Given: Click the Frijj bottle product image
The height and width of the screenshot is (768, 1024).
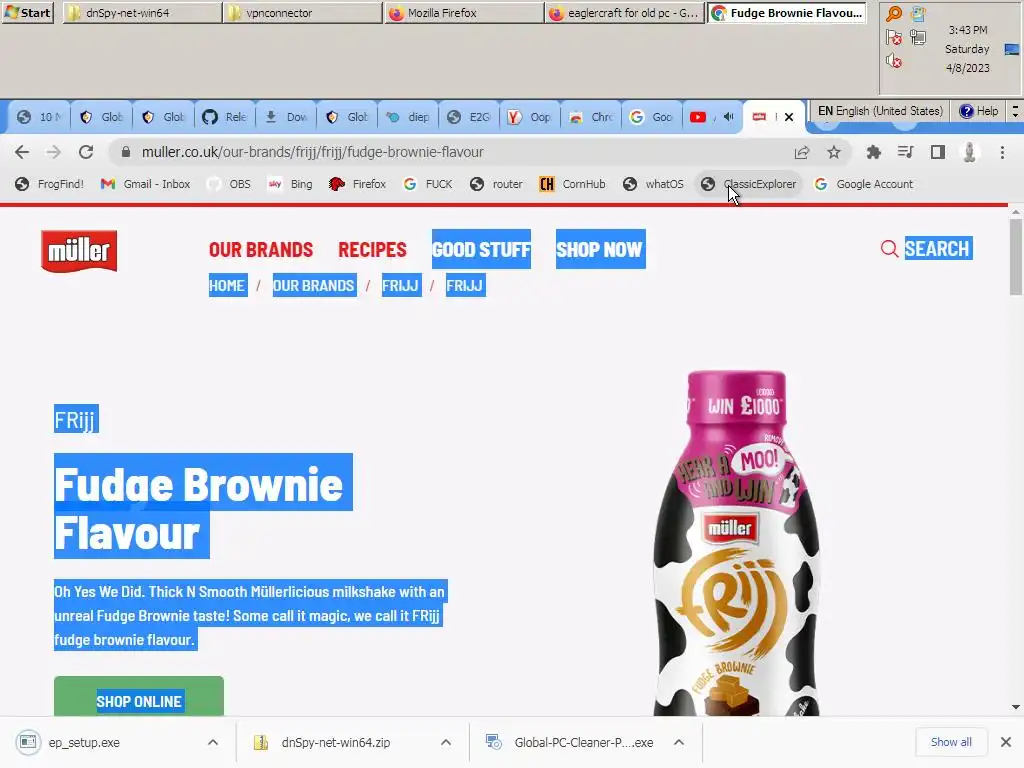Looking at the screenshot, I should coord(736,543).
